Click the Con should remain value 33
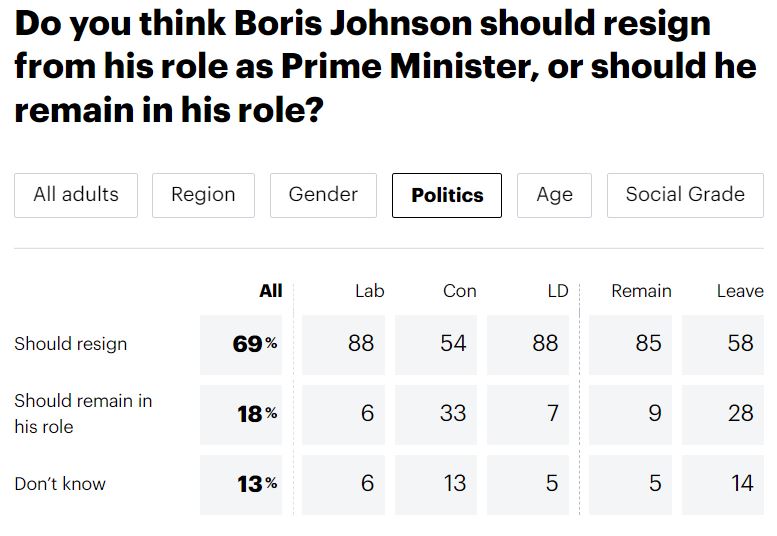The image size is (777, 536). click(453, 413)
